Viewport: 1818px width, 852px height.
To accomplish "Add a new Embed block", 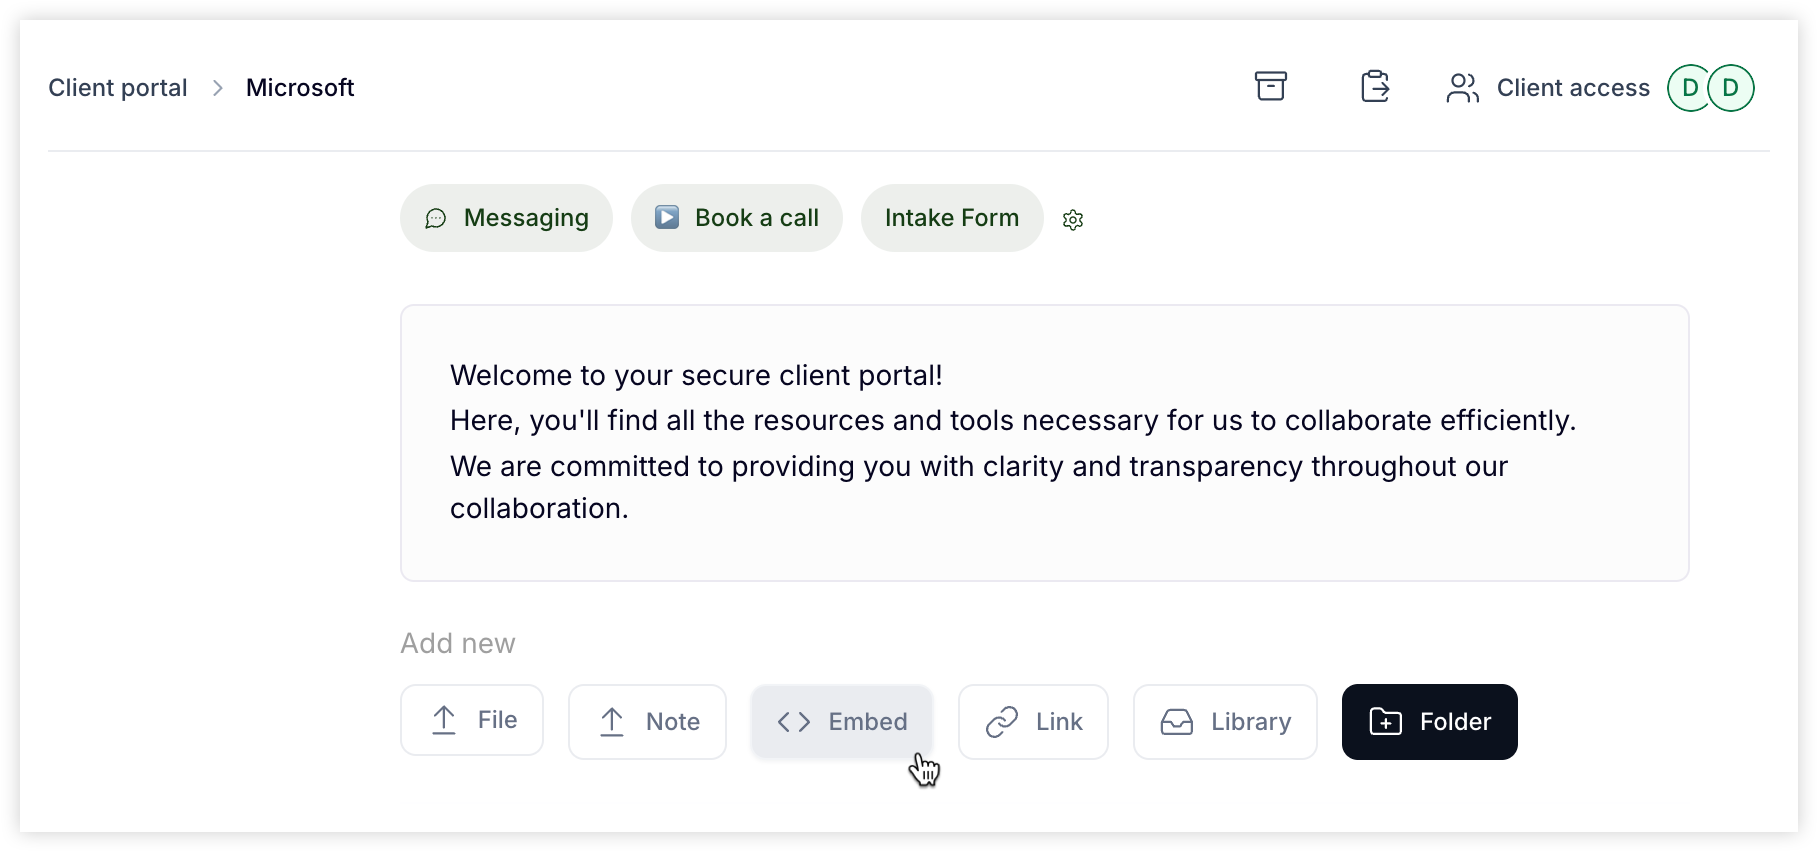I will coord(842,722).
